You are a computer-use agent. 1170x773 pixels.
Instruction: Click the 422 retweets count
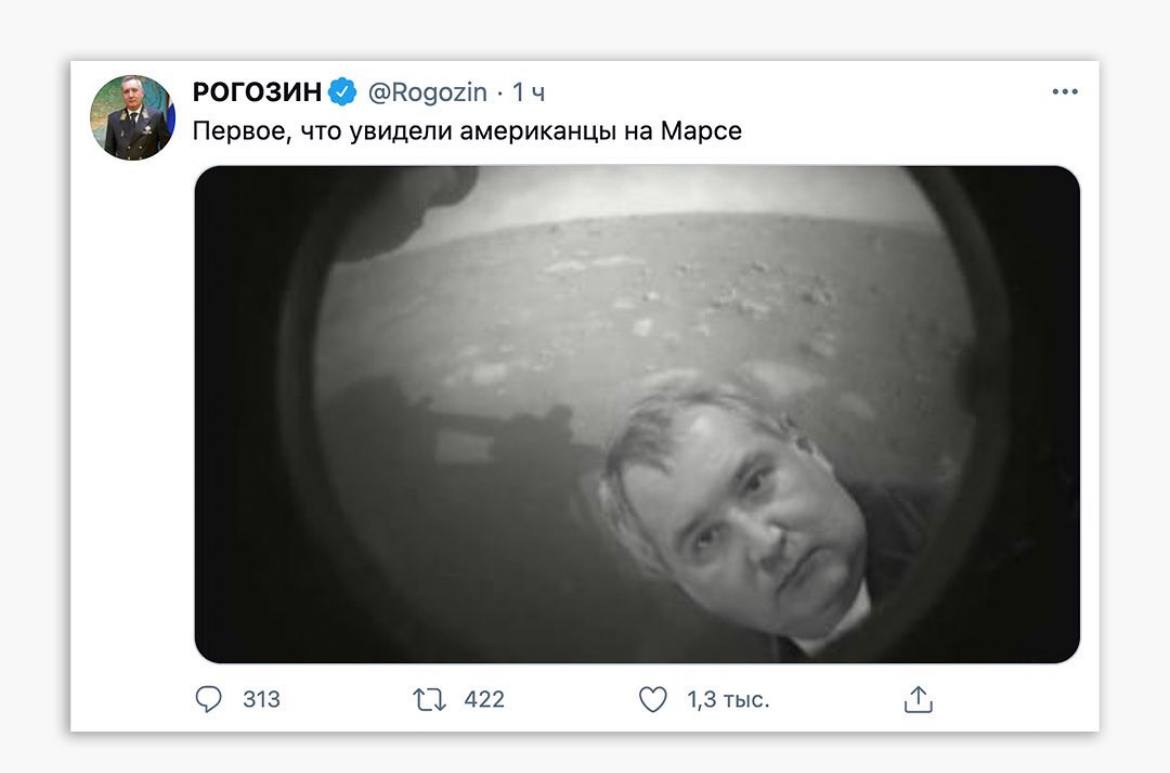coord(484,699)
